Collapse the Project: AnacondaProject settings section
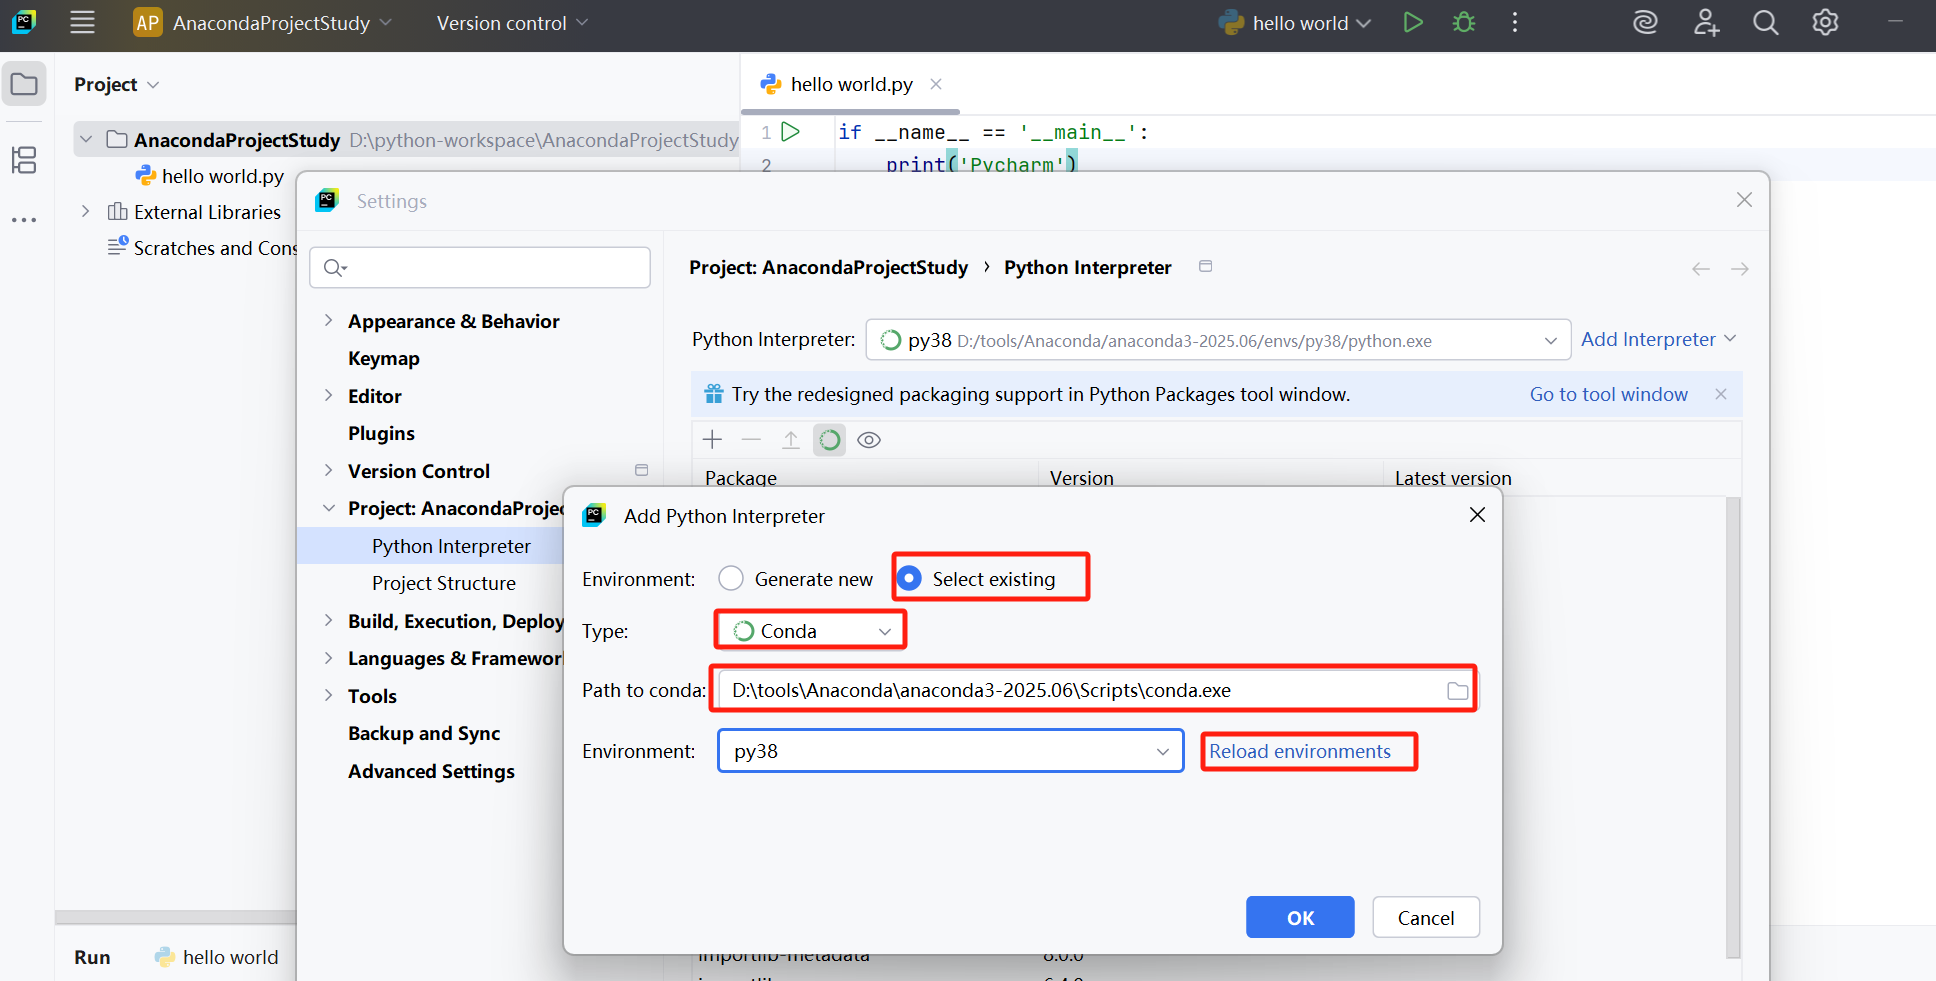The height and width of the screenshot is (981, 1936). coord(328,508)
